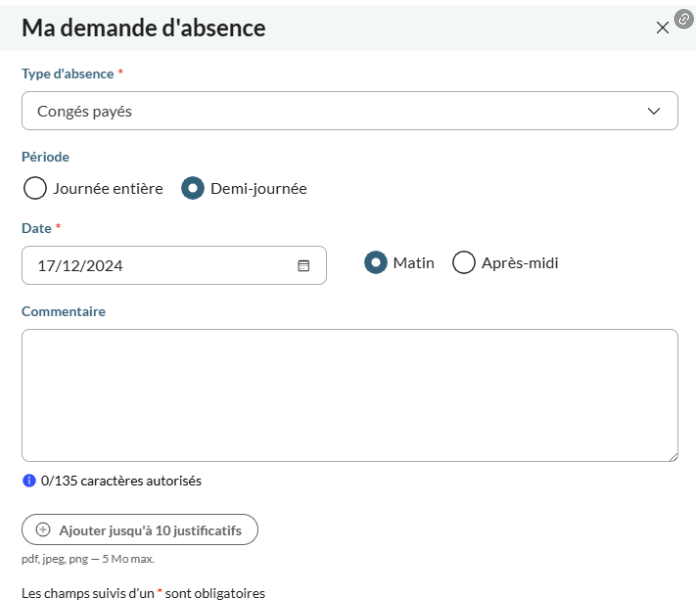Click the date field showing 17/12/2024
696x611 pixels.
click(x=174, y=265)
